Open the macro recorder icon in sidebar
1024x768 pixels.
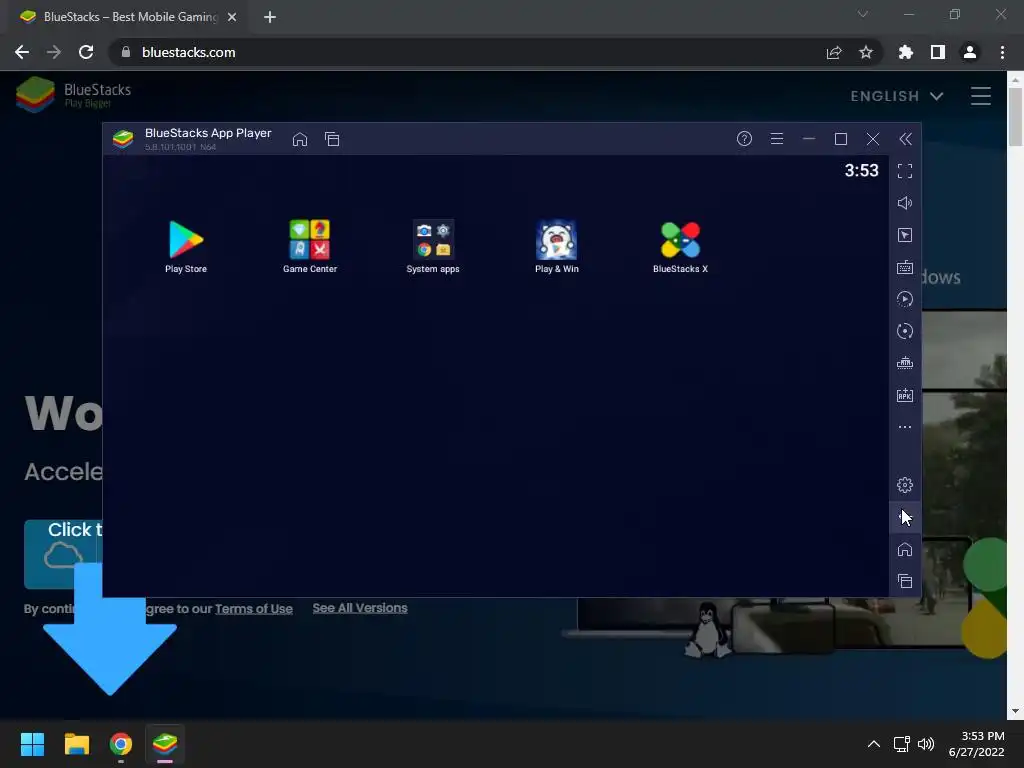(904, 299)
